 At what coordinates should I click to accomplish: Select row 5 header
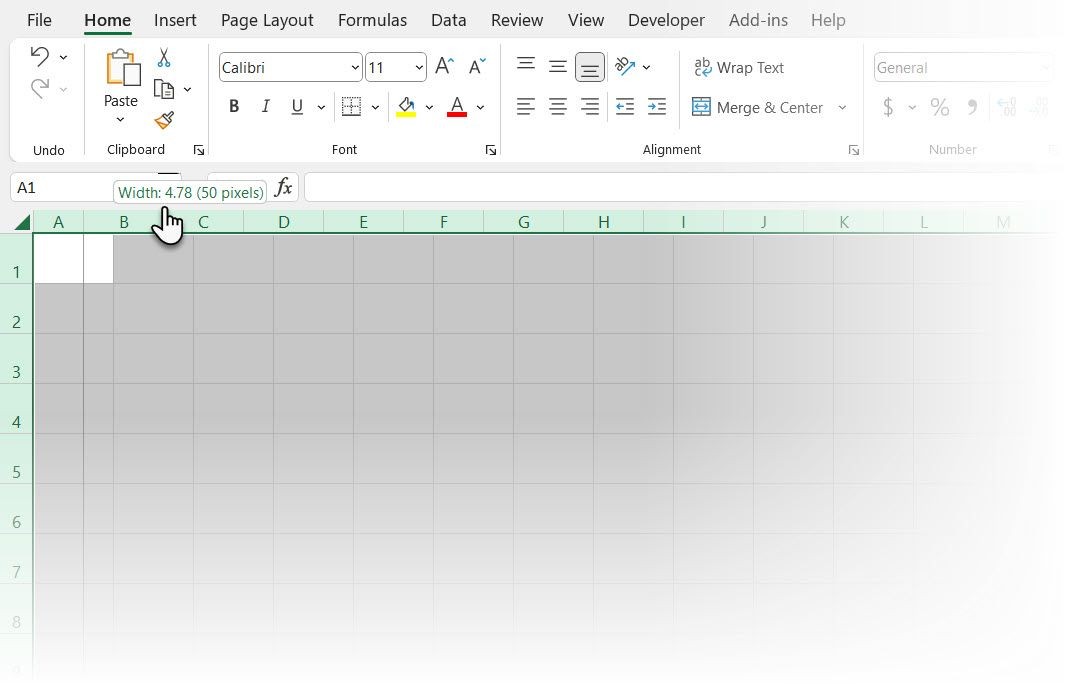coord(16,460)
